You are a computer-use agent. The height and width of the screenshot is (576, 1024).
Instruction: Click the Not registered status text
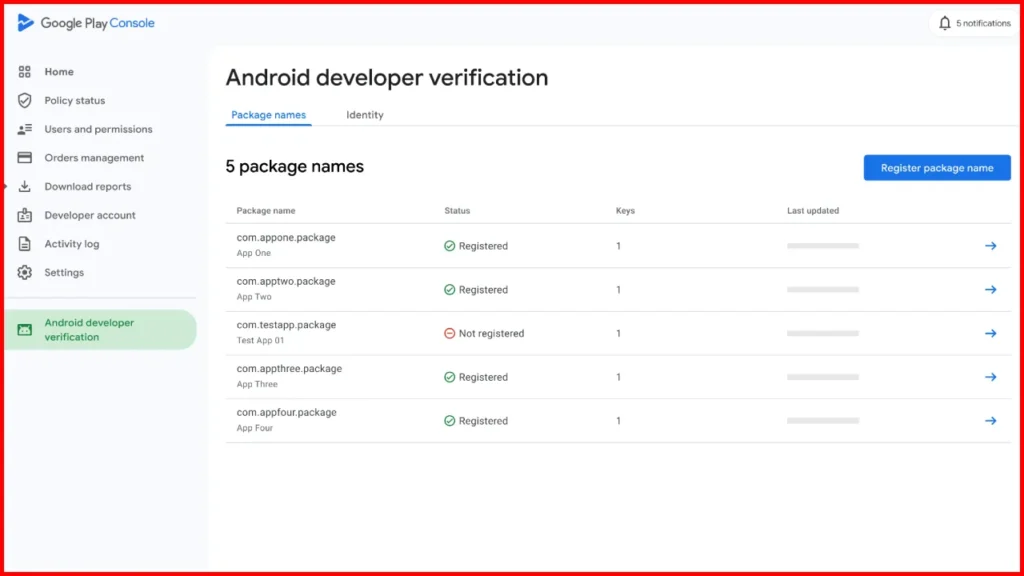[x=491, y=334]
